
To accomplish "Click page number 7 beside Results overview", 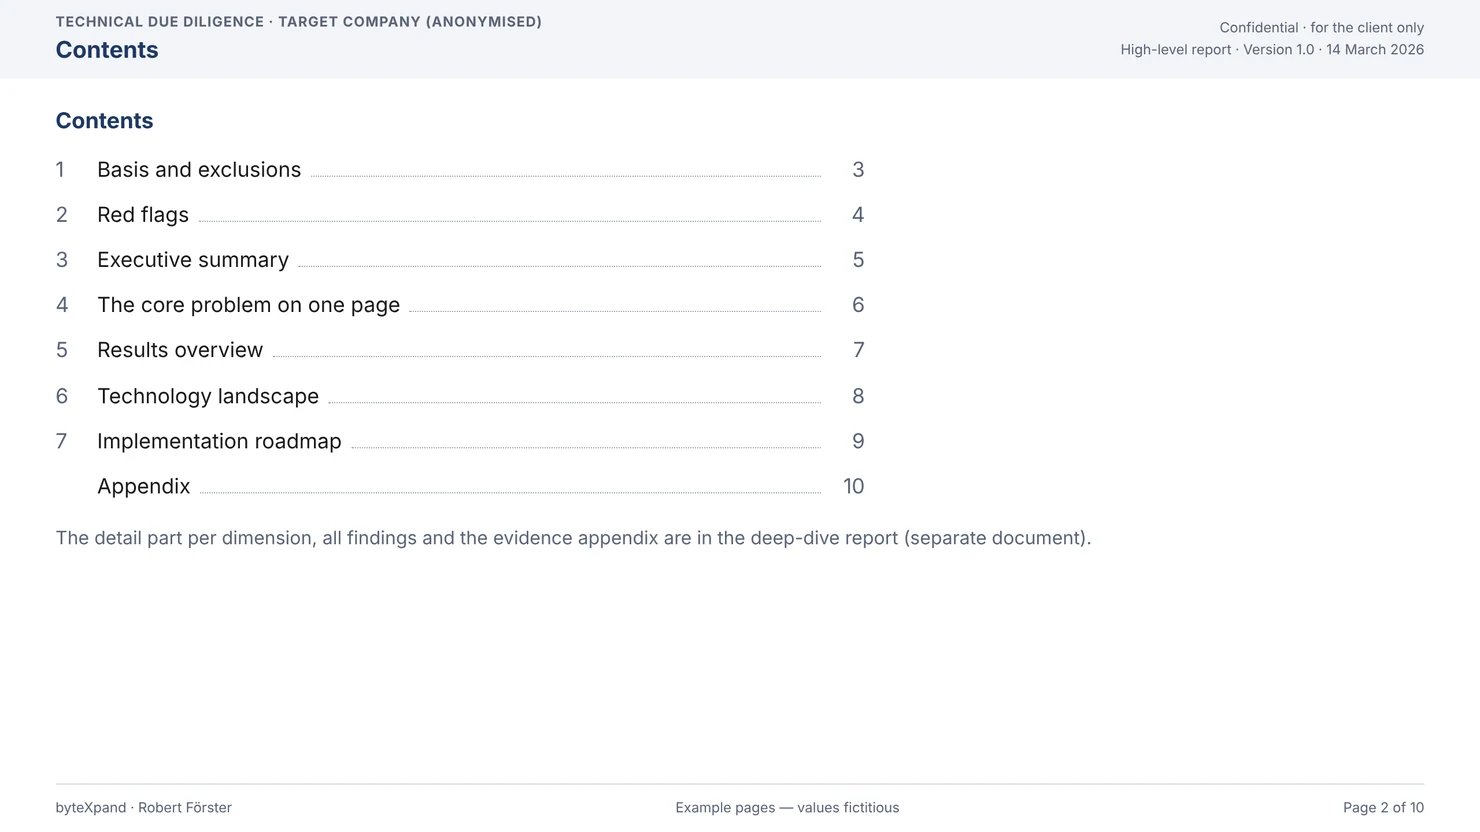I will [858, 350].
